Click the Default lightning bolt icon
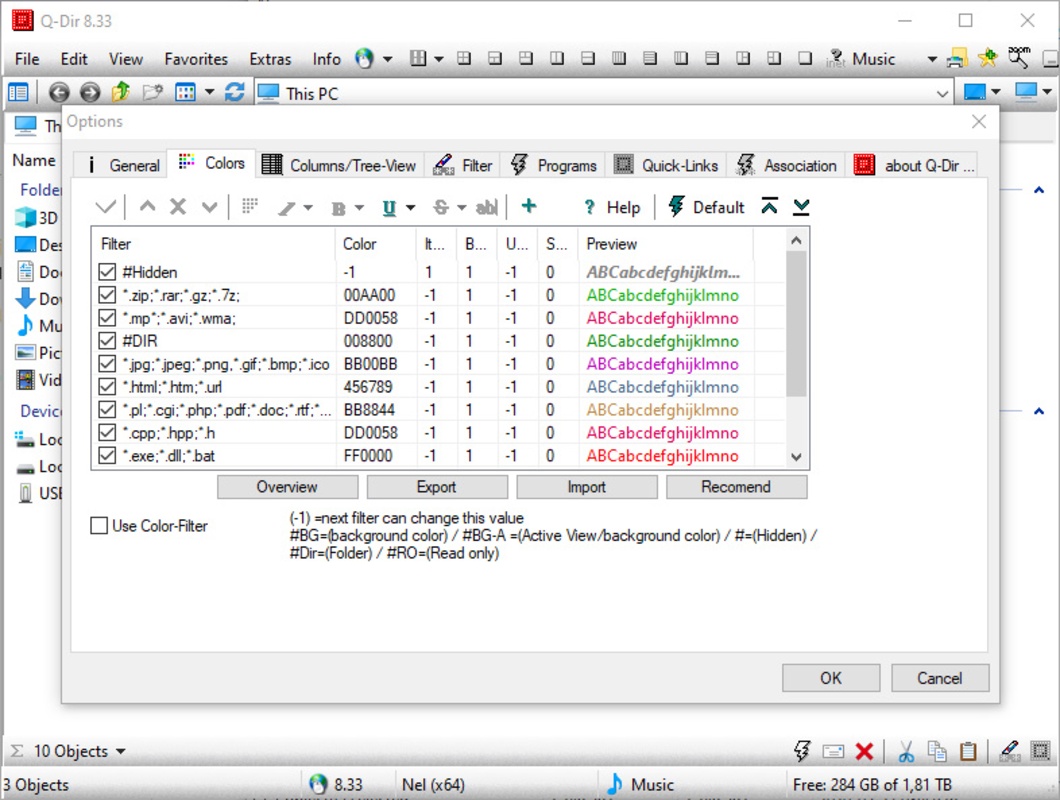 coord(676,207)
